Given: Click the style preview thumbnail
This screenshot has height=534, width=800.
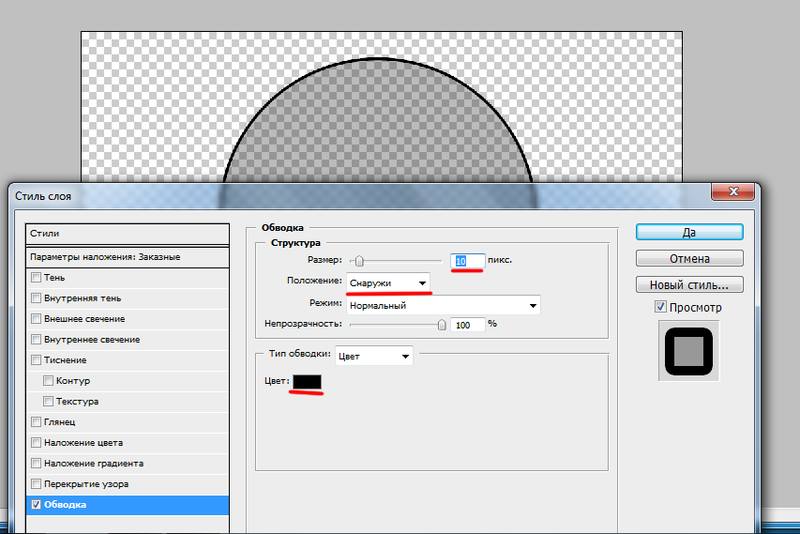Looking at the screenshot, I should pyautogui.click(x=689, y=351).
